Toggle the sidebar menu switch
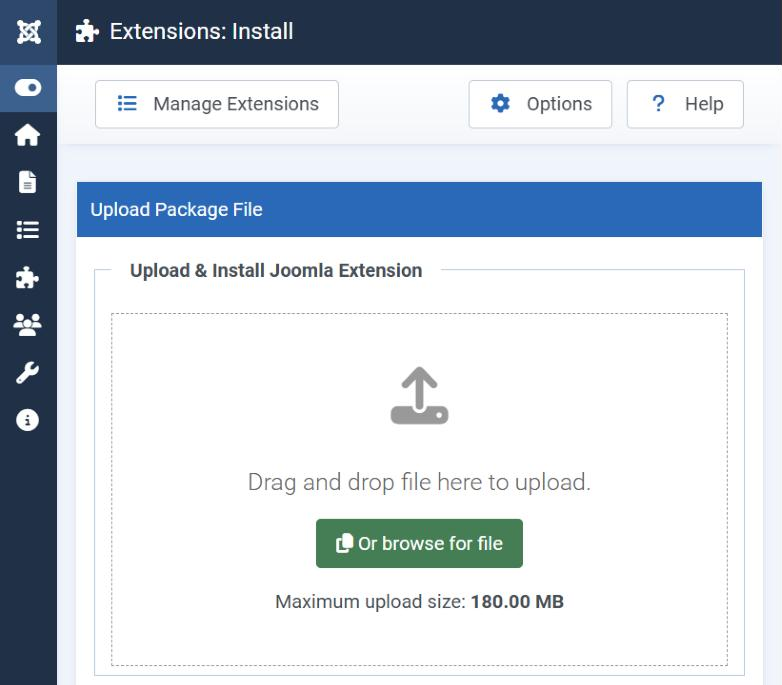782x685 pixels. (28, 88)
